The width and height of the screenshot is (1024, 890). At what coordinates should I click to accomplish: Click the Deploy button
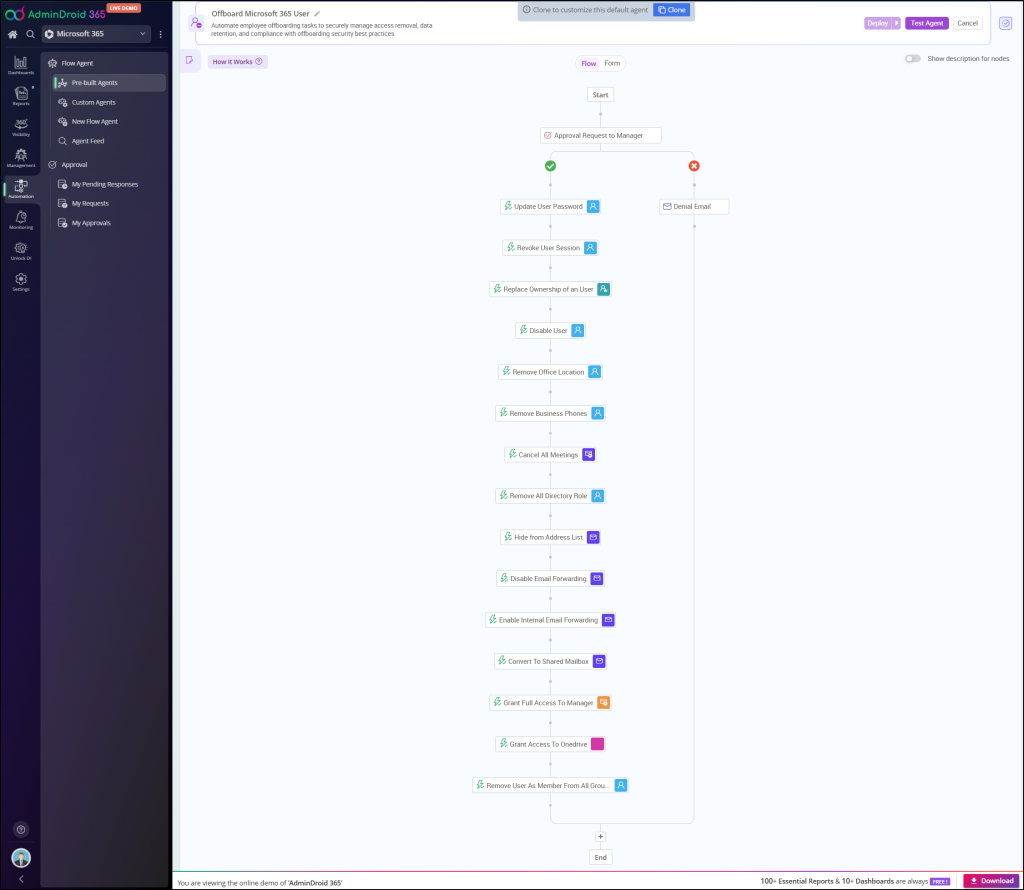[x=878, y=23]
